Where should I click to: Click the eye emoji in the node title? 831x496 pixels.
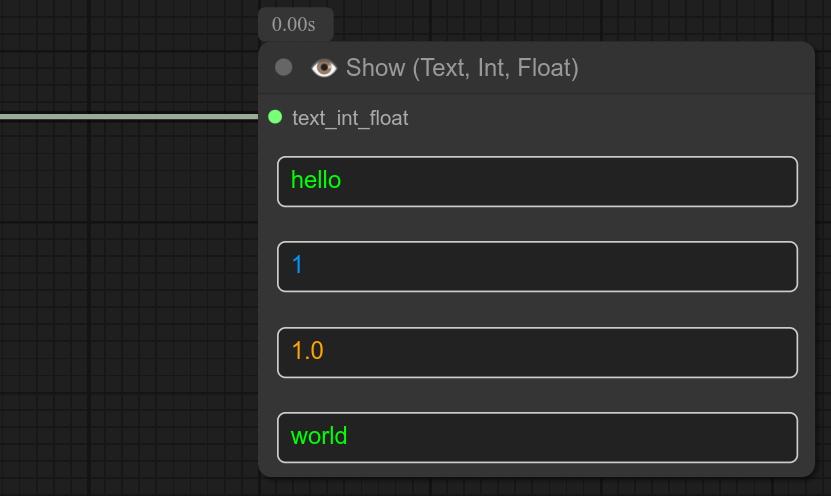point(323,68)
